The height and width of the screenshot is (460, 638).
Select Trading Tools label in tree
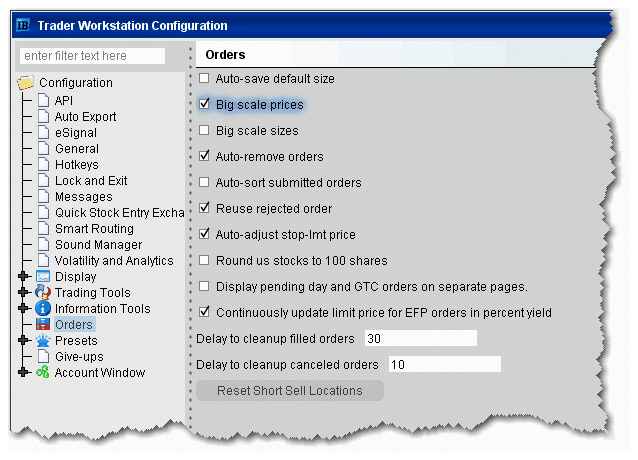point(93,292)
